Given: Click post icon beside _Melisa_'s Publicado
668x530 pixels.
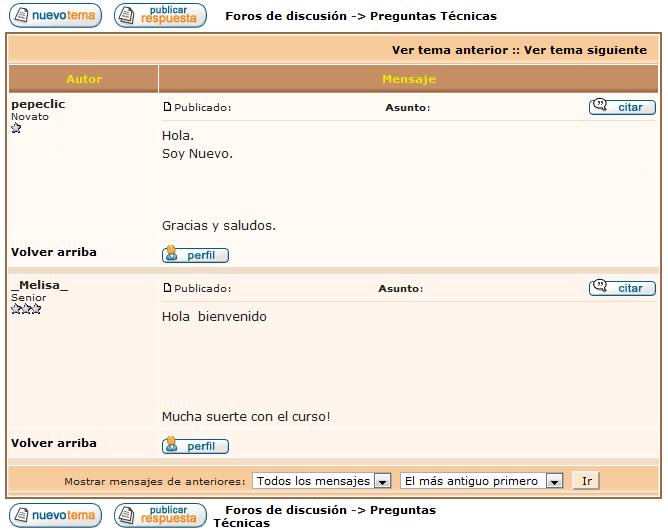Looking at the screenshot, I should pyautogui.click(x=167, y=289).
